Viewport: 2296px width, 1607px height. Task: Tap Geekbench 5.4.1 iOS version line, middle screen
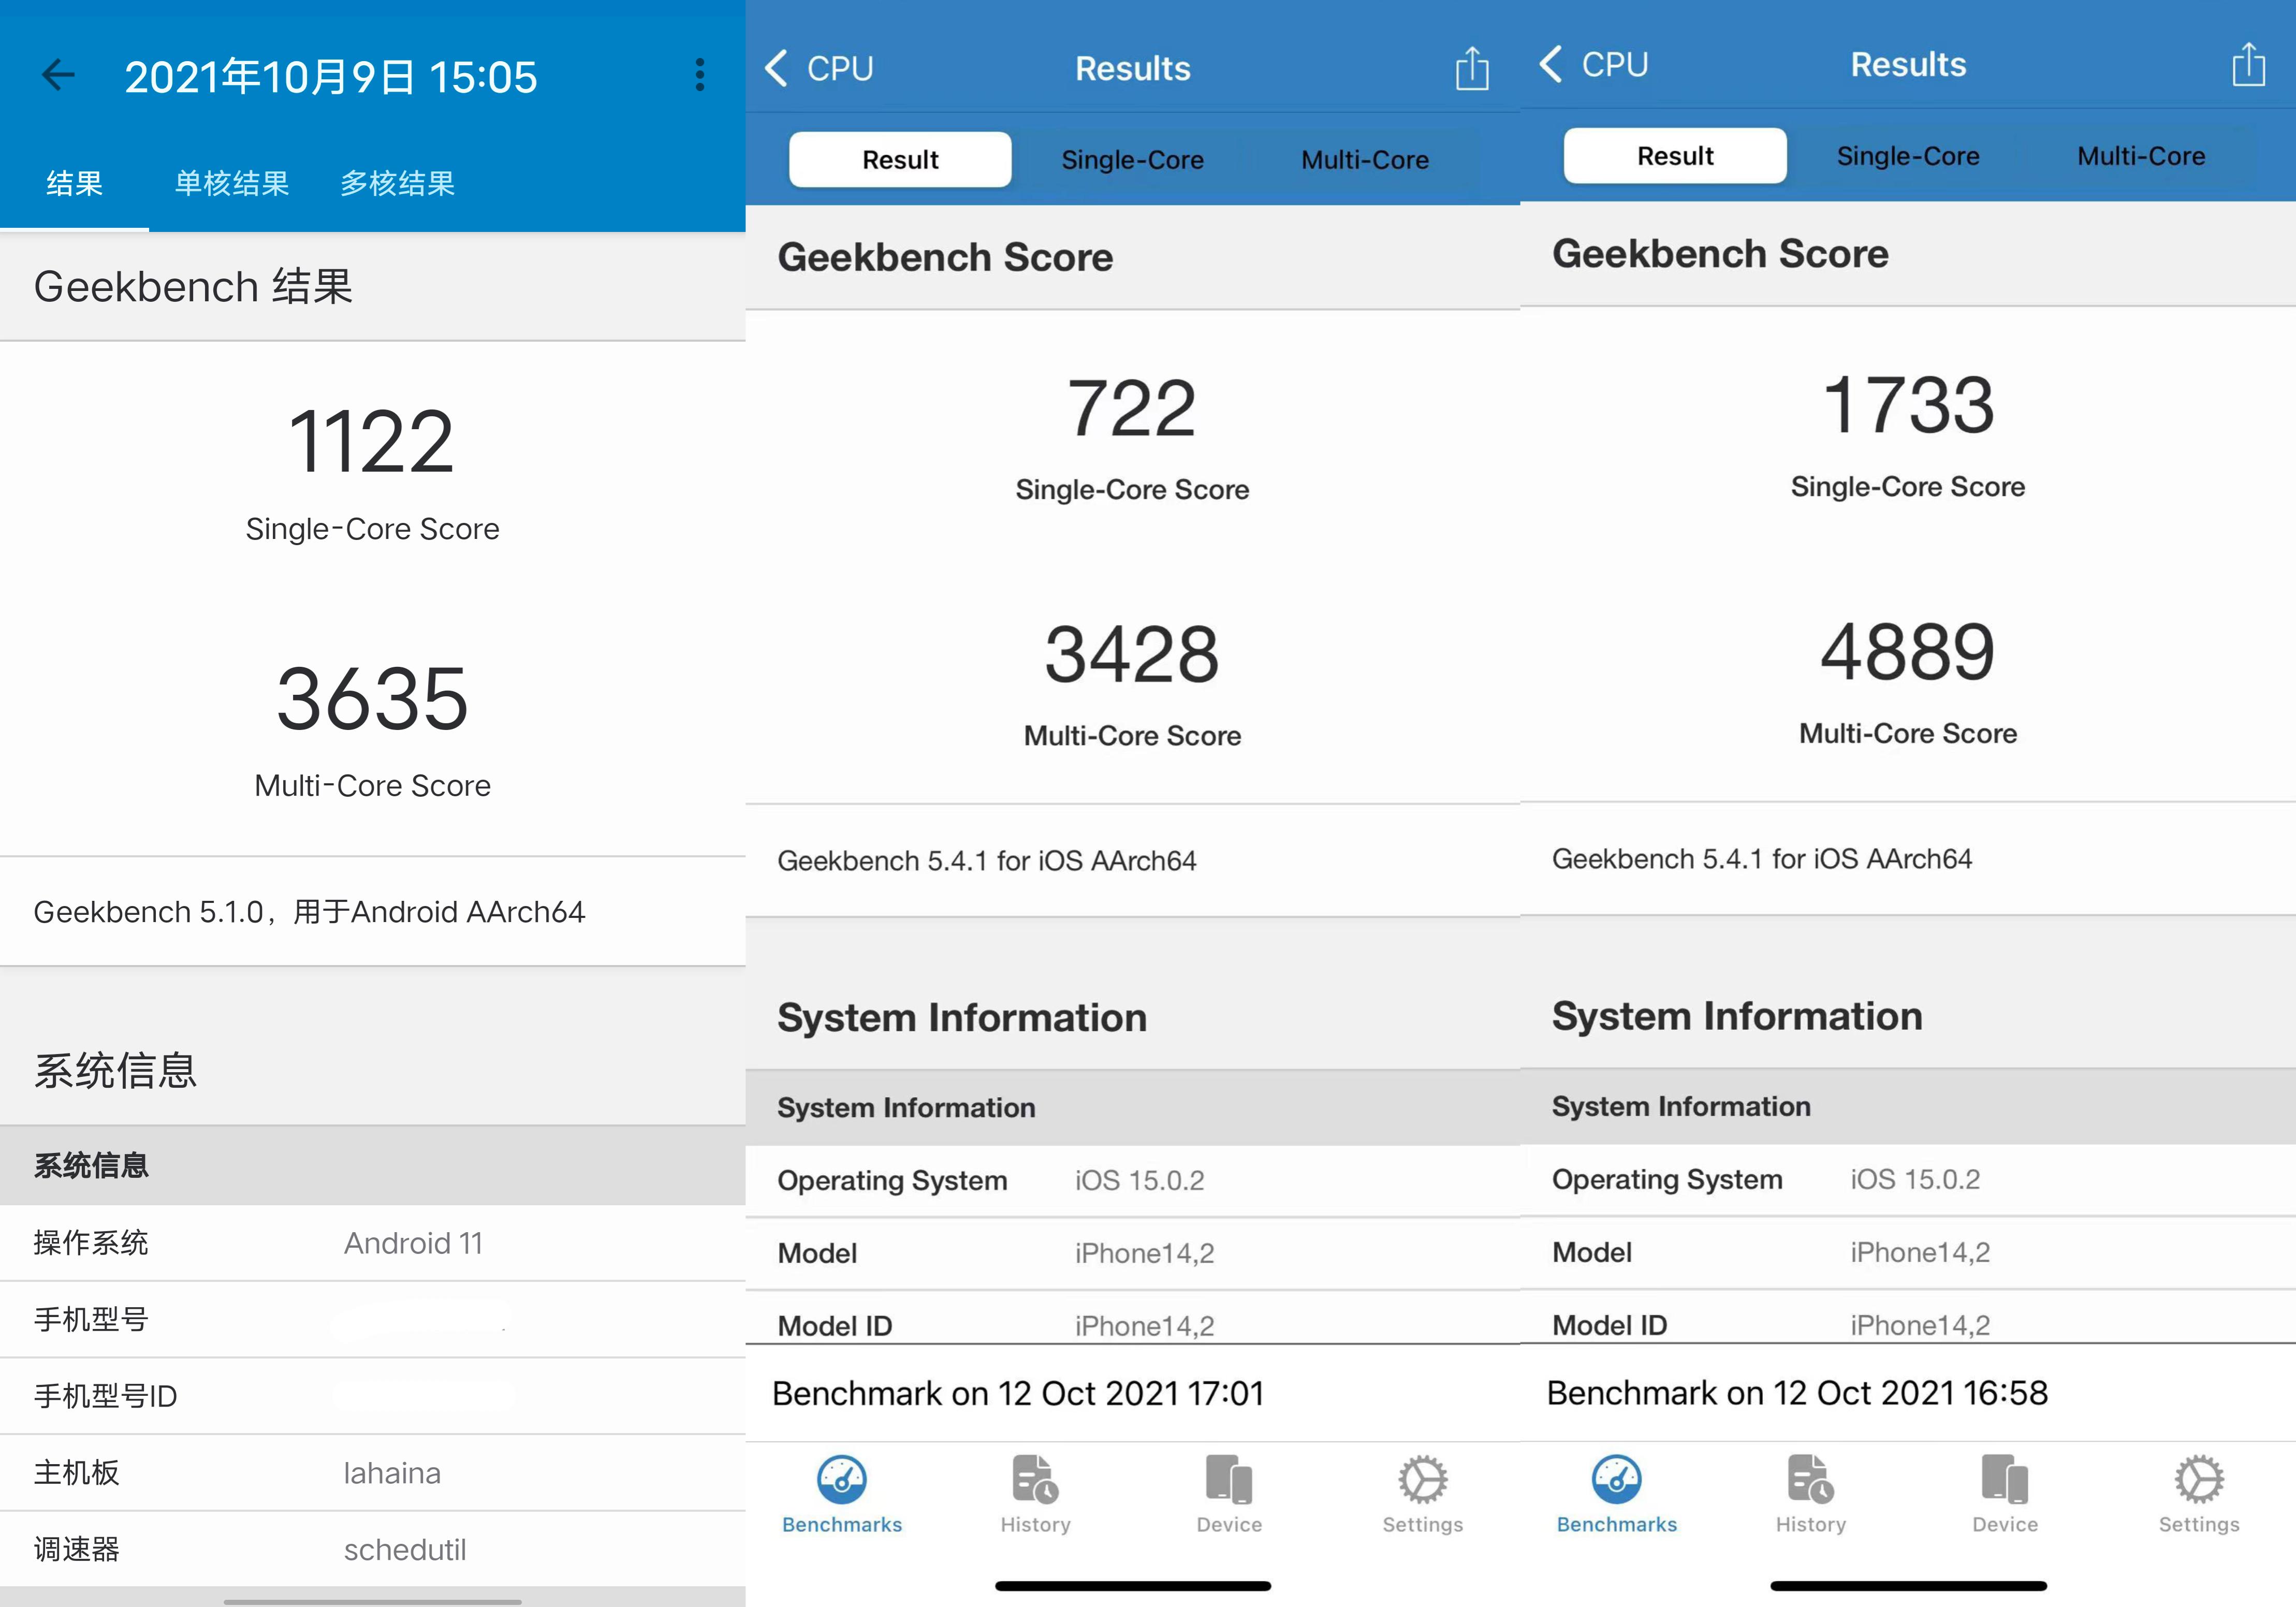tap(987, 861)
